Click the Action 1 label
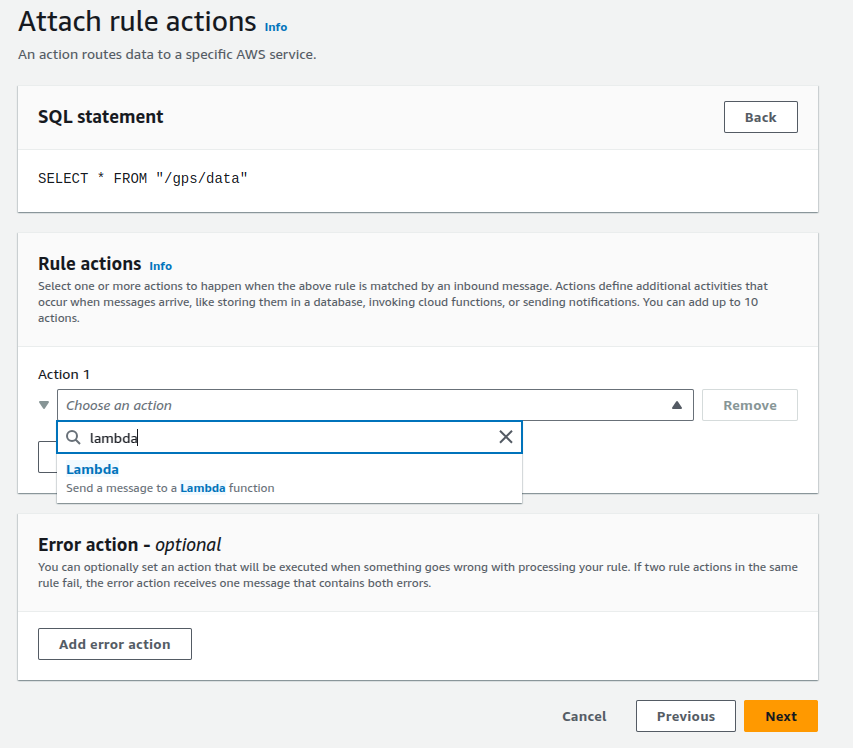853x748 pixels. click(x=64, y=374)
